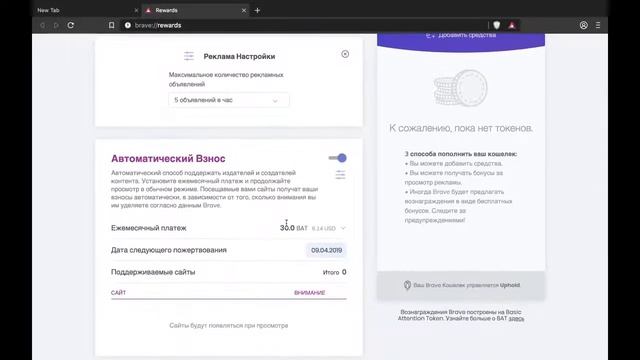The width and height of the screenshot is (640, 360).
Task: Click the browser back arrow
Action: (x=42, y=25)
